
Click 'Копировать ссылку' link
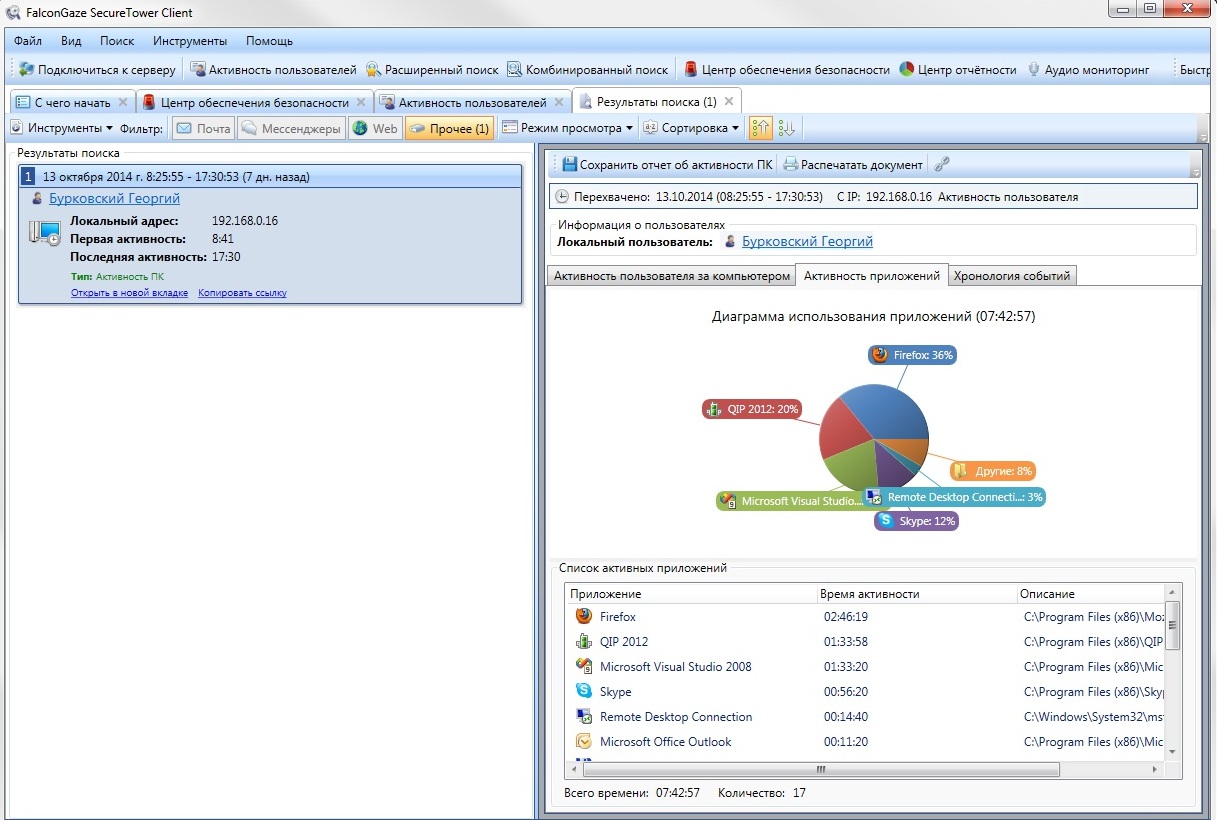pyautogui.click(x=242, y=293)
